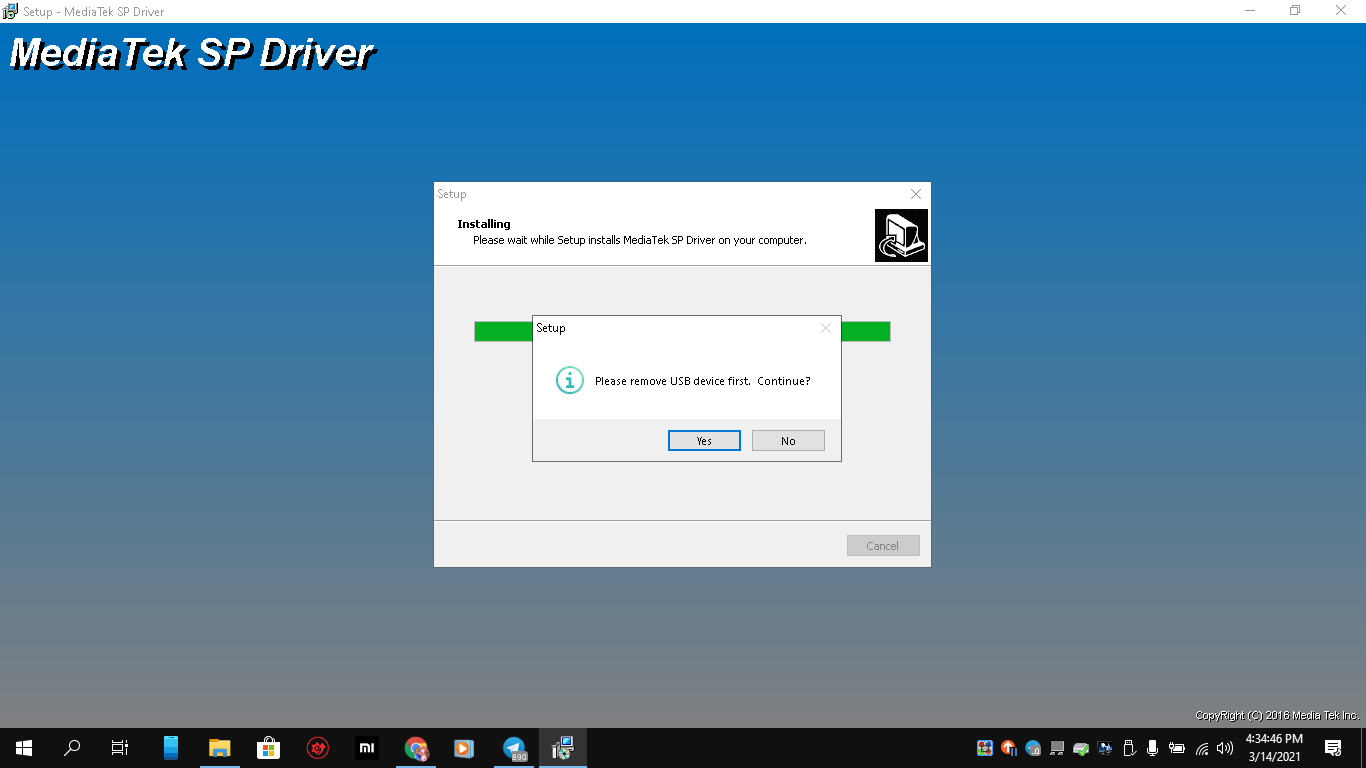This screenshot has width=1366, height=768.
Task: Check battery status in the system tray
Action: coord(1177,748)
